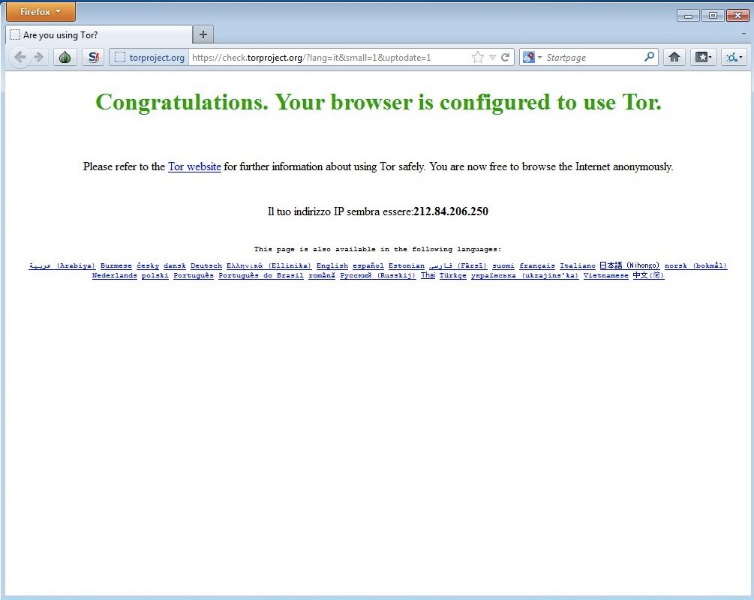Switch page language to español
The height and width of the screenshot is (600, 754).
click(368, 265)
